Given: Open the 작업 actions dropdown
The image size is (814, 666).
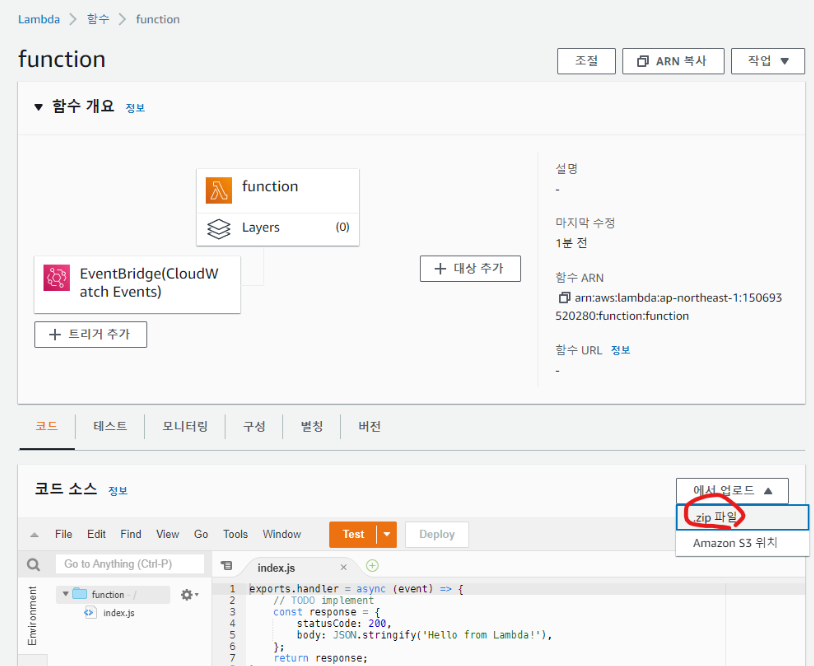Looking at the screenshot, I should [768, 61].
